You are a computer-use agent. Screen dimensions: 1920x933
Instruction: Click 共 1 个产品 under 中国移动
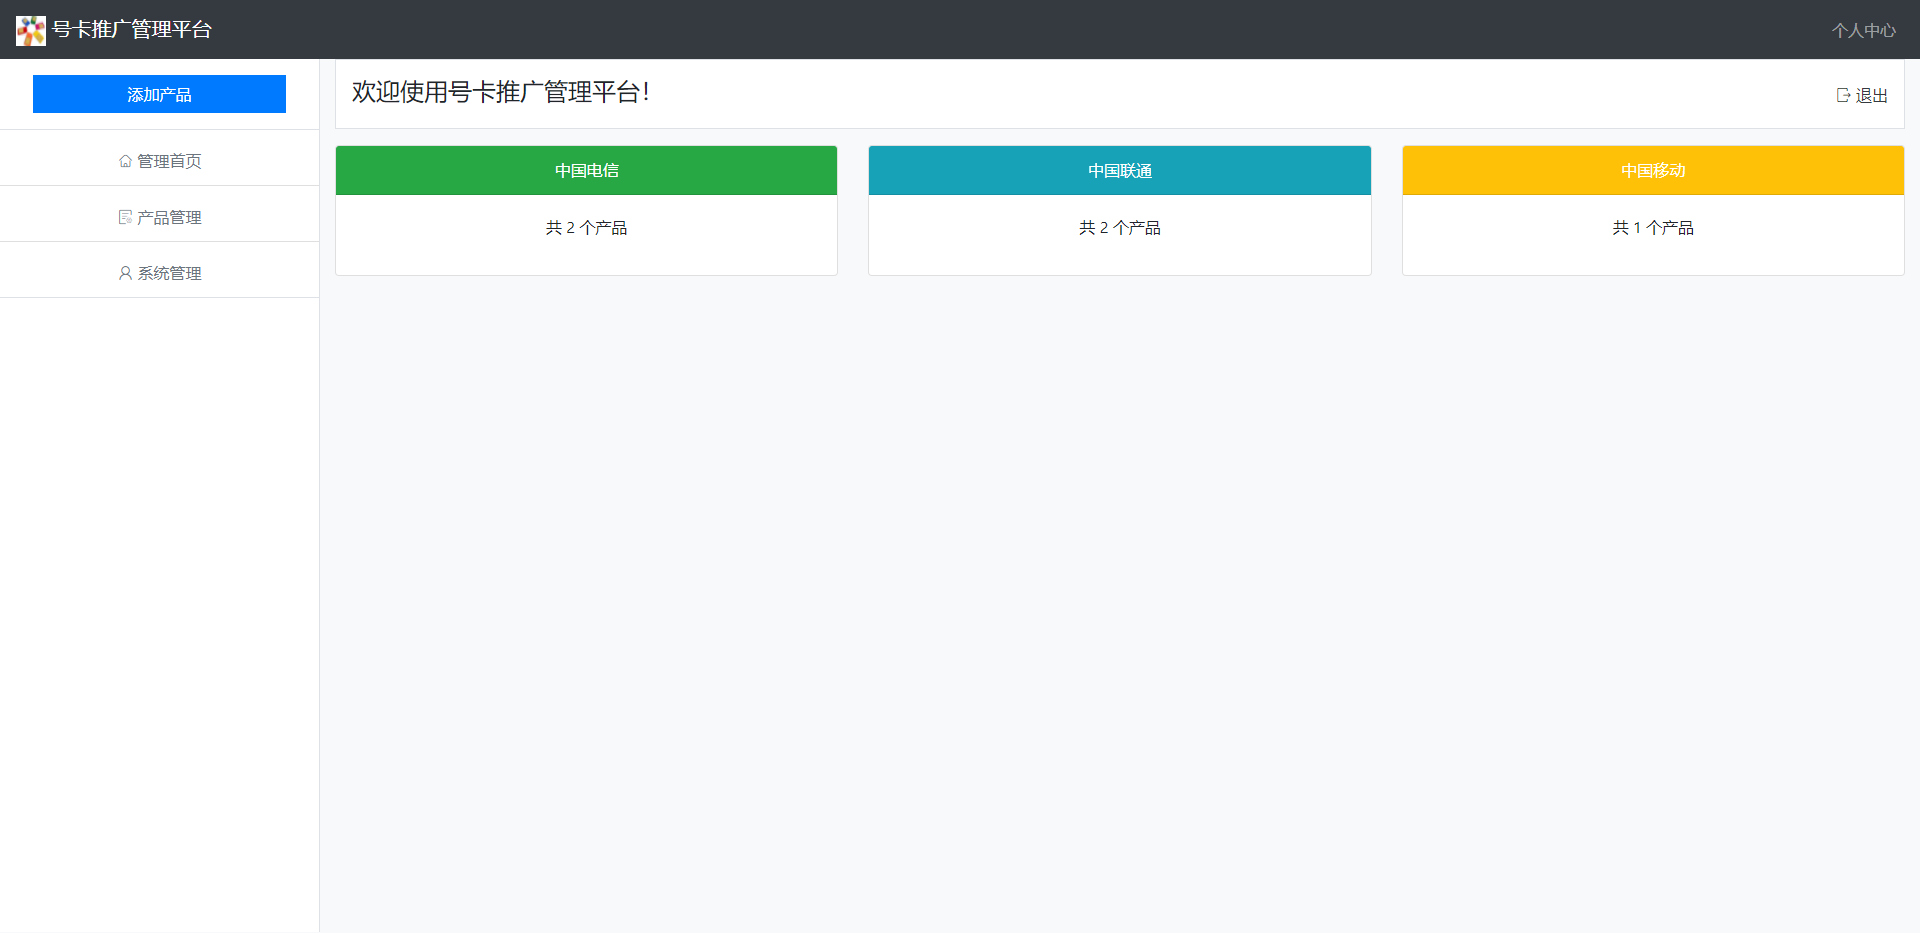pyautogui.click(x=1653, y=228)
